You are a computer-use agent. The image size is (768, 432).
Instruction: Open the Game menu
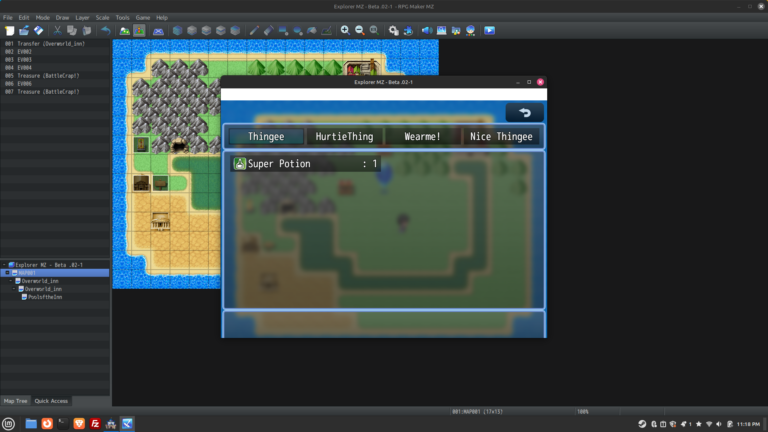tap(143, 18)
